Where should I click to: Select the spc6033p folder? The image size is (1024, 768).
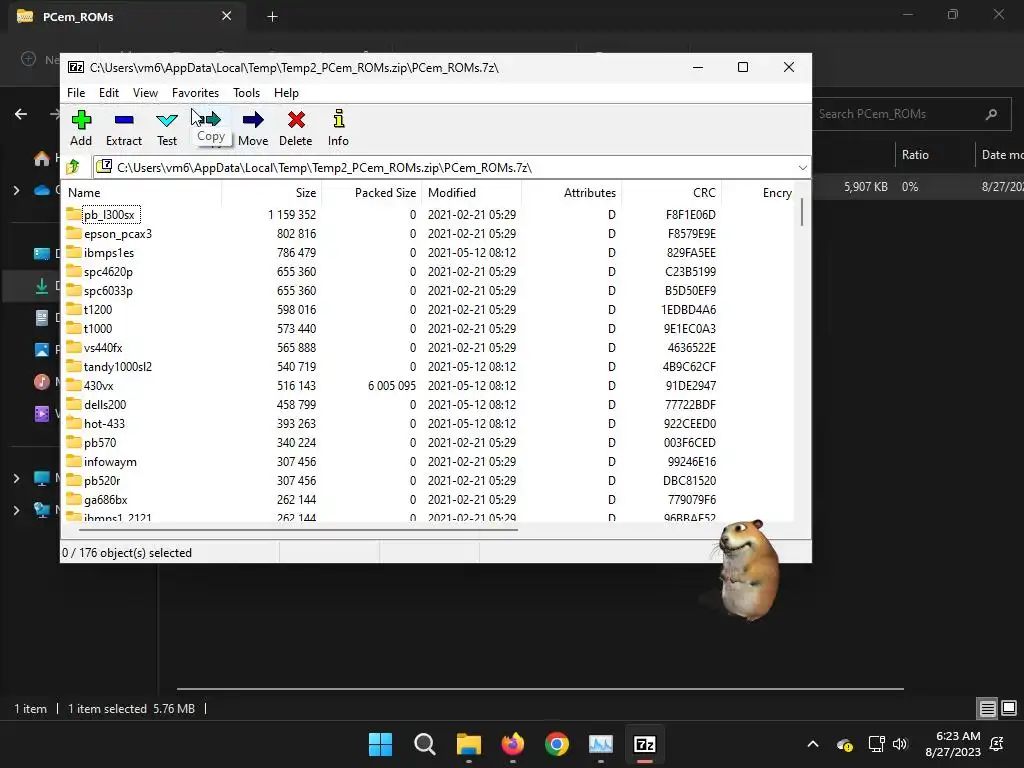coord(108,290)
